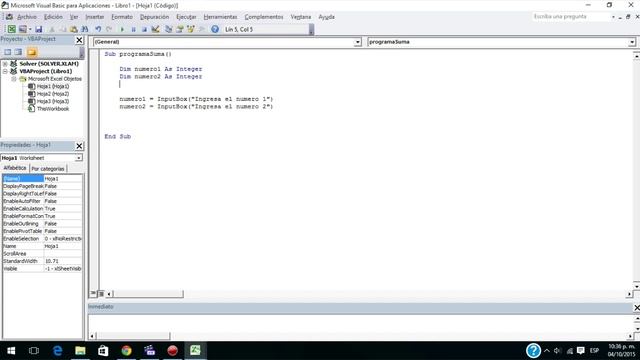Open the Herramientas menu
Viewport: 640px width, 360px height.
pyautogui.click(x=220, y=17)
